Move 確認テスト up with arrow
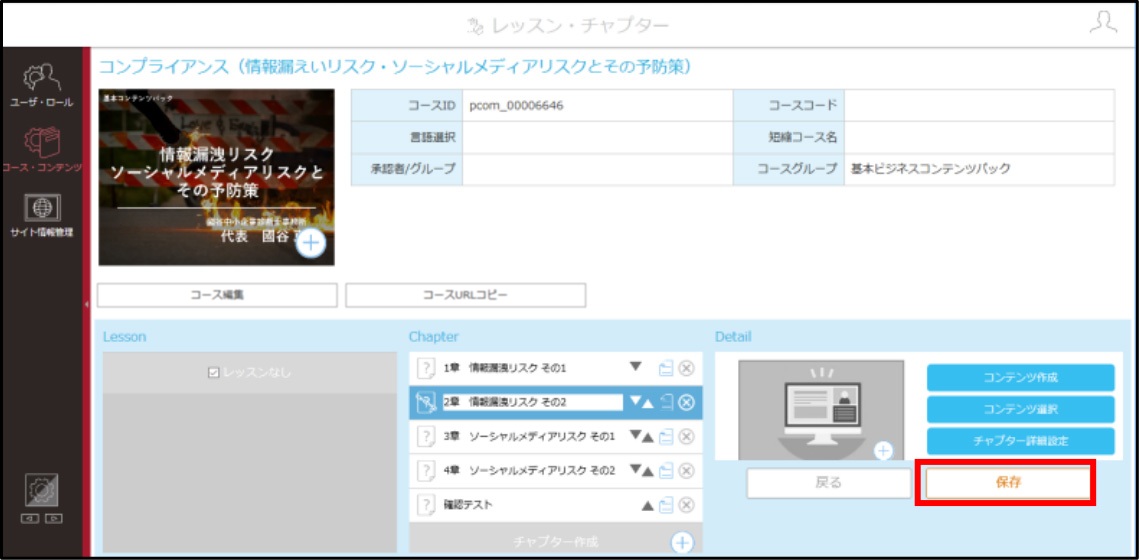The image size is (1139, 560). pyautogui.click(x=648, y=506)
